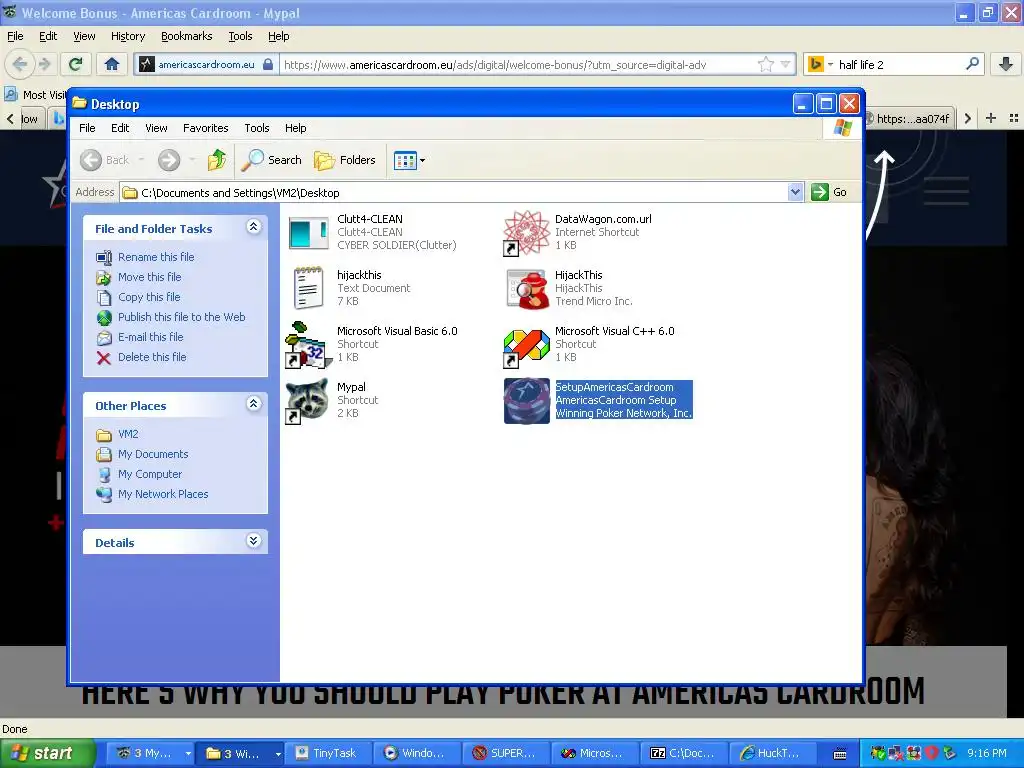1024x768 pixels.
Task: Go to My Documents in Other Places
Action: click(x=153, y=454)
